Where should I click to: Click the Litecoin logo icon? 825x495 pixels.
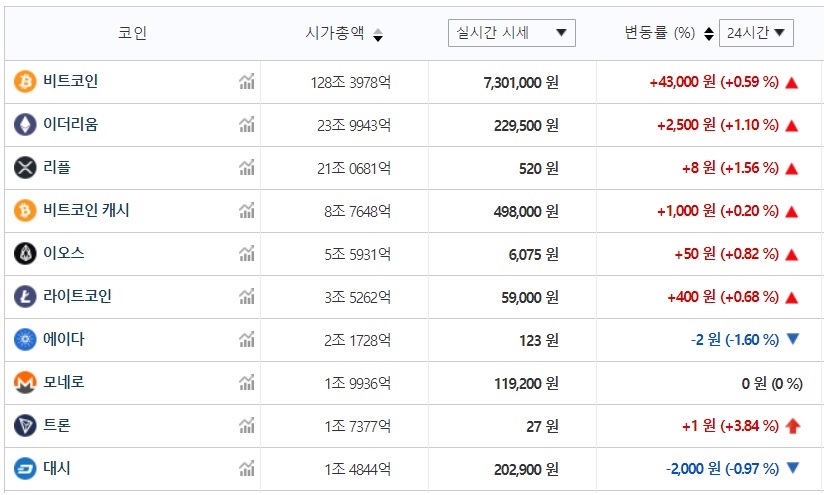[25, 297]
